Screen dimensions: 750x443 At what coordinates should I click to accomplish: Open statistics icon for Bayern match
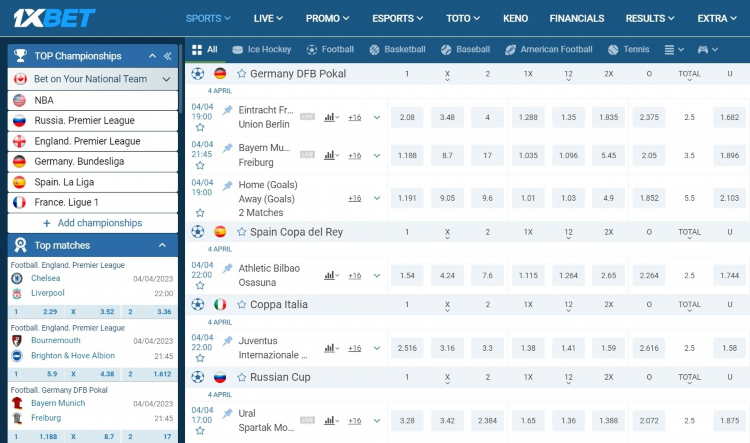tap(331, 155)
